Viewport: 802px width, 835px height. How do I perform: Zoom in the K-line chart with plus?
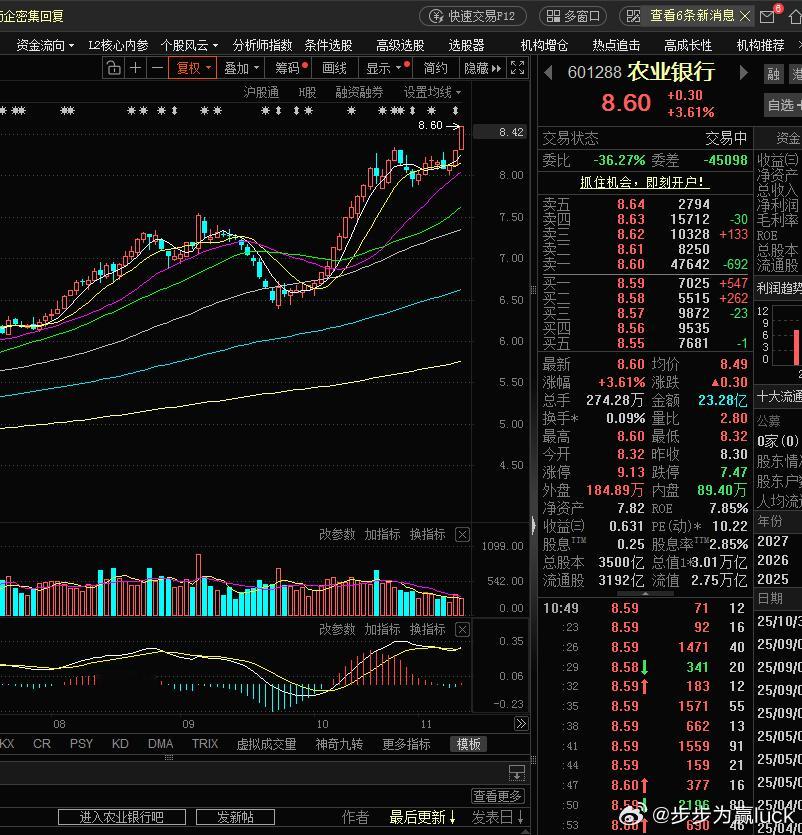point(136,68)
